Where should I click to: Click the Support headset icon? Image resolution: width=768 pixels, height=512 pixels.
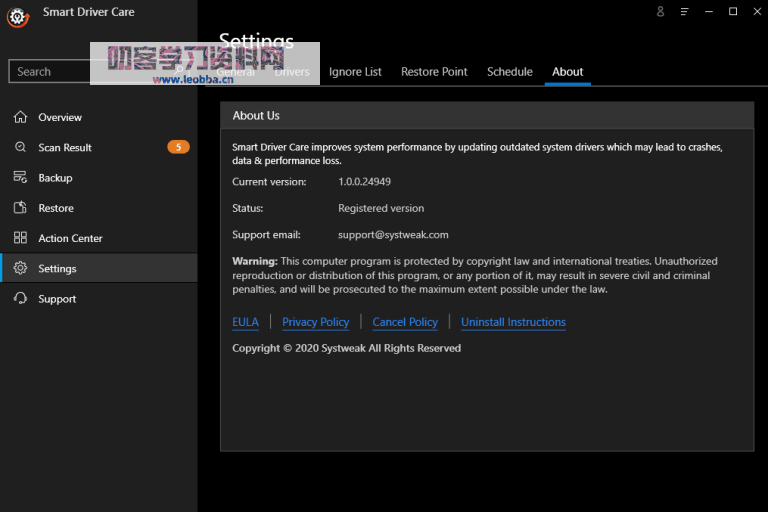click(20, 298)
